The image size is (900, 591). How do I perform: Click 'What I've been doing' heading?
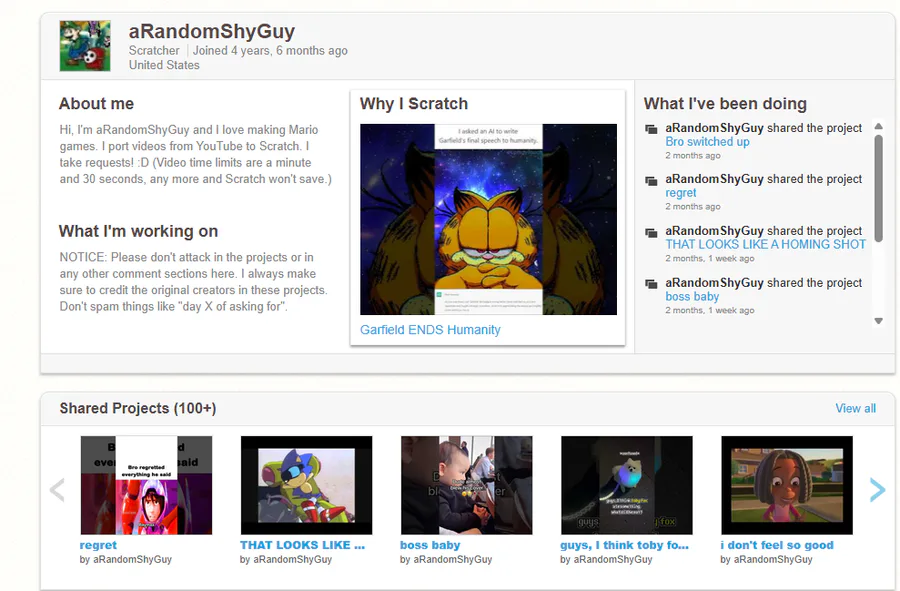pyautogui.click(x=725, y=104)
